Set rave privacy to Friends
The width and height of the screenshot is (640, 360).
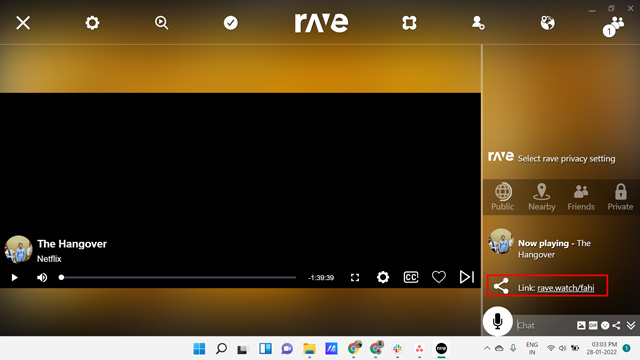click(581, 197)
